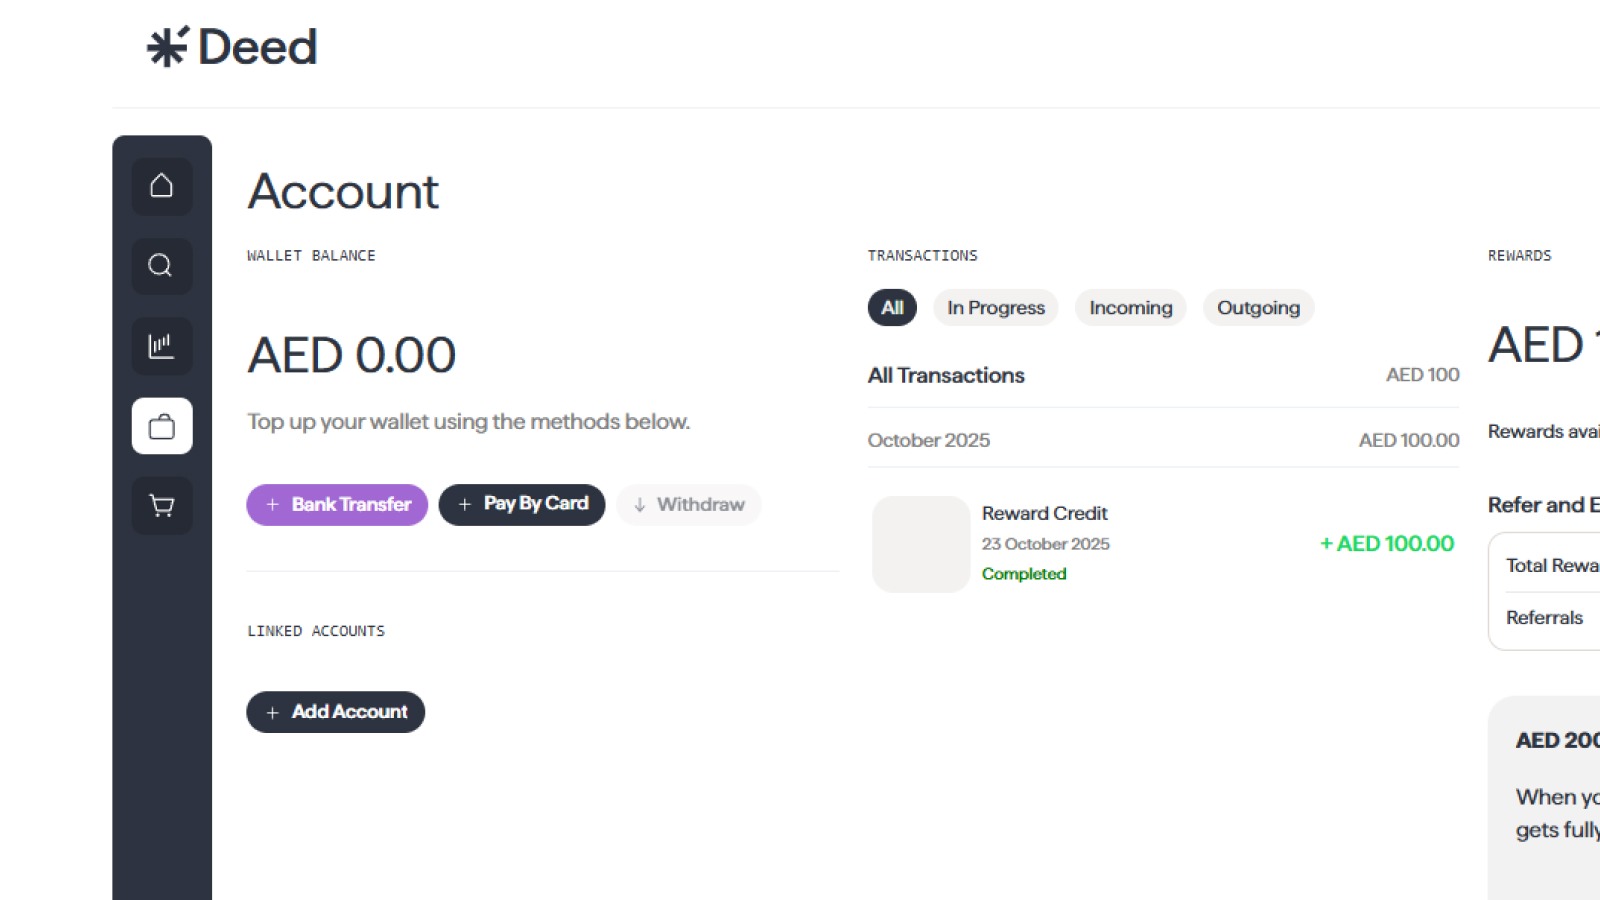Select the All transactions filter
Screen dimensions: 1600x900
(x=891, y=308)
